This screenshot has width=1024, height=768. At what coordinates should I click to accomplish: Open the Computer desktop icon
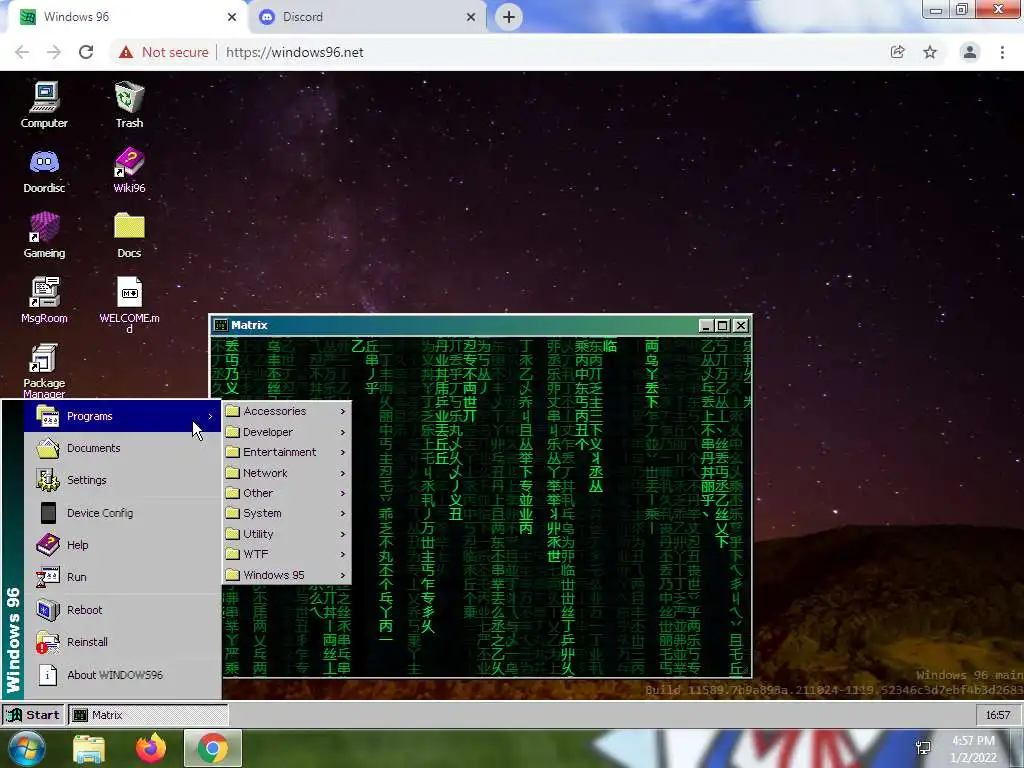[x=44, y=104]
